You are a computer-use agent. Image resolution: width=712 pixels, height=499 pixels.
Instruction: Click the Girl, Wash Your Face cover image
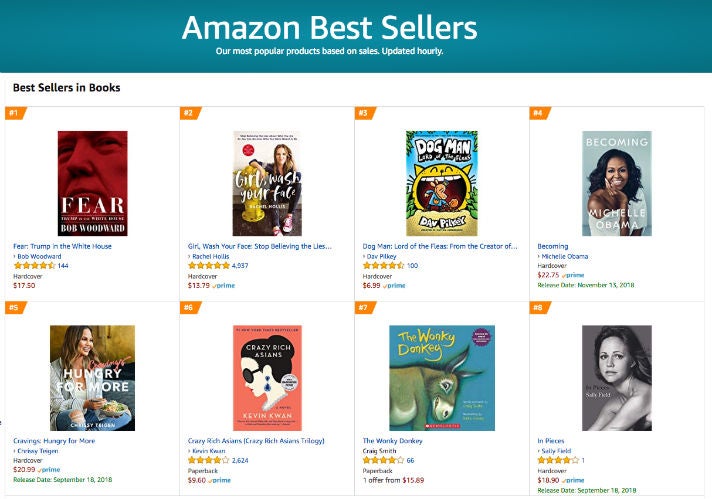click(267, 183)
